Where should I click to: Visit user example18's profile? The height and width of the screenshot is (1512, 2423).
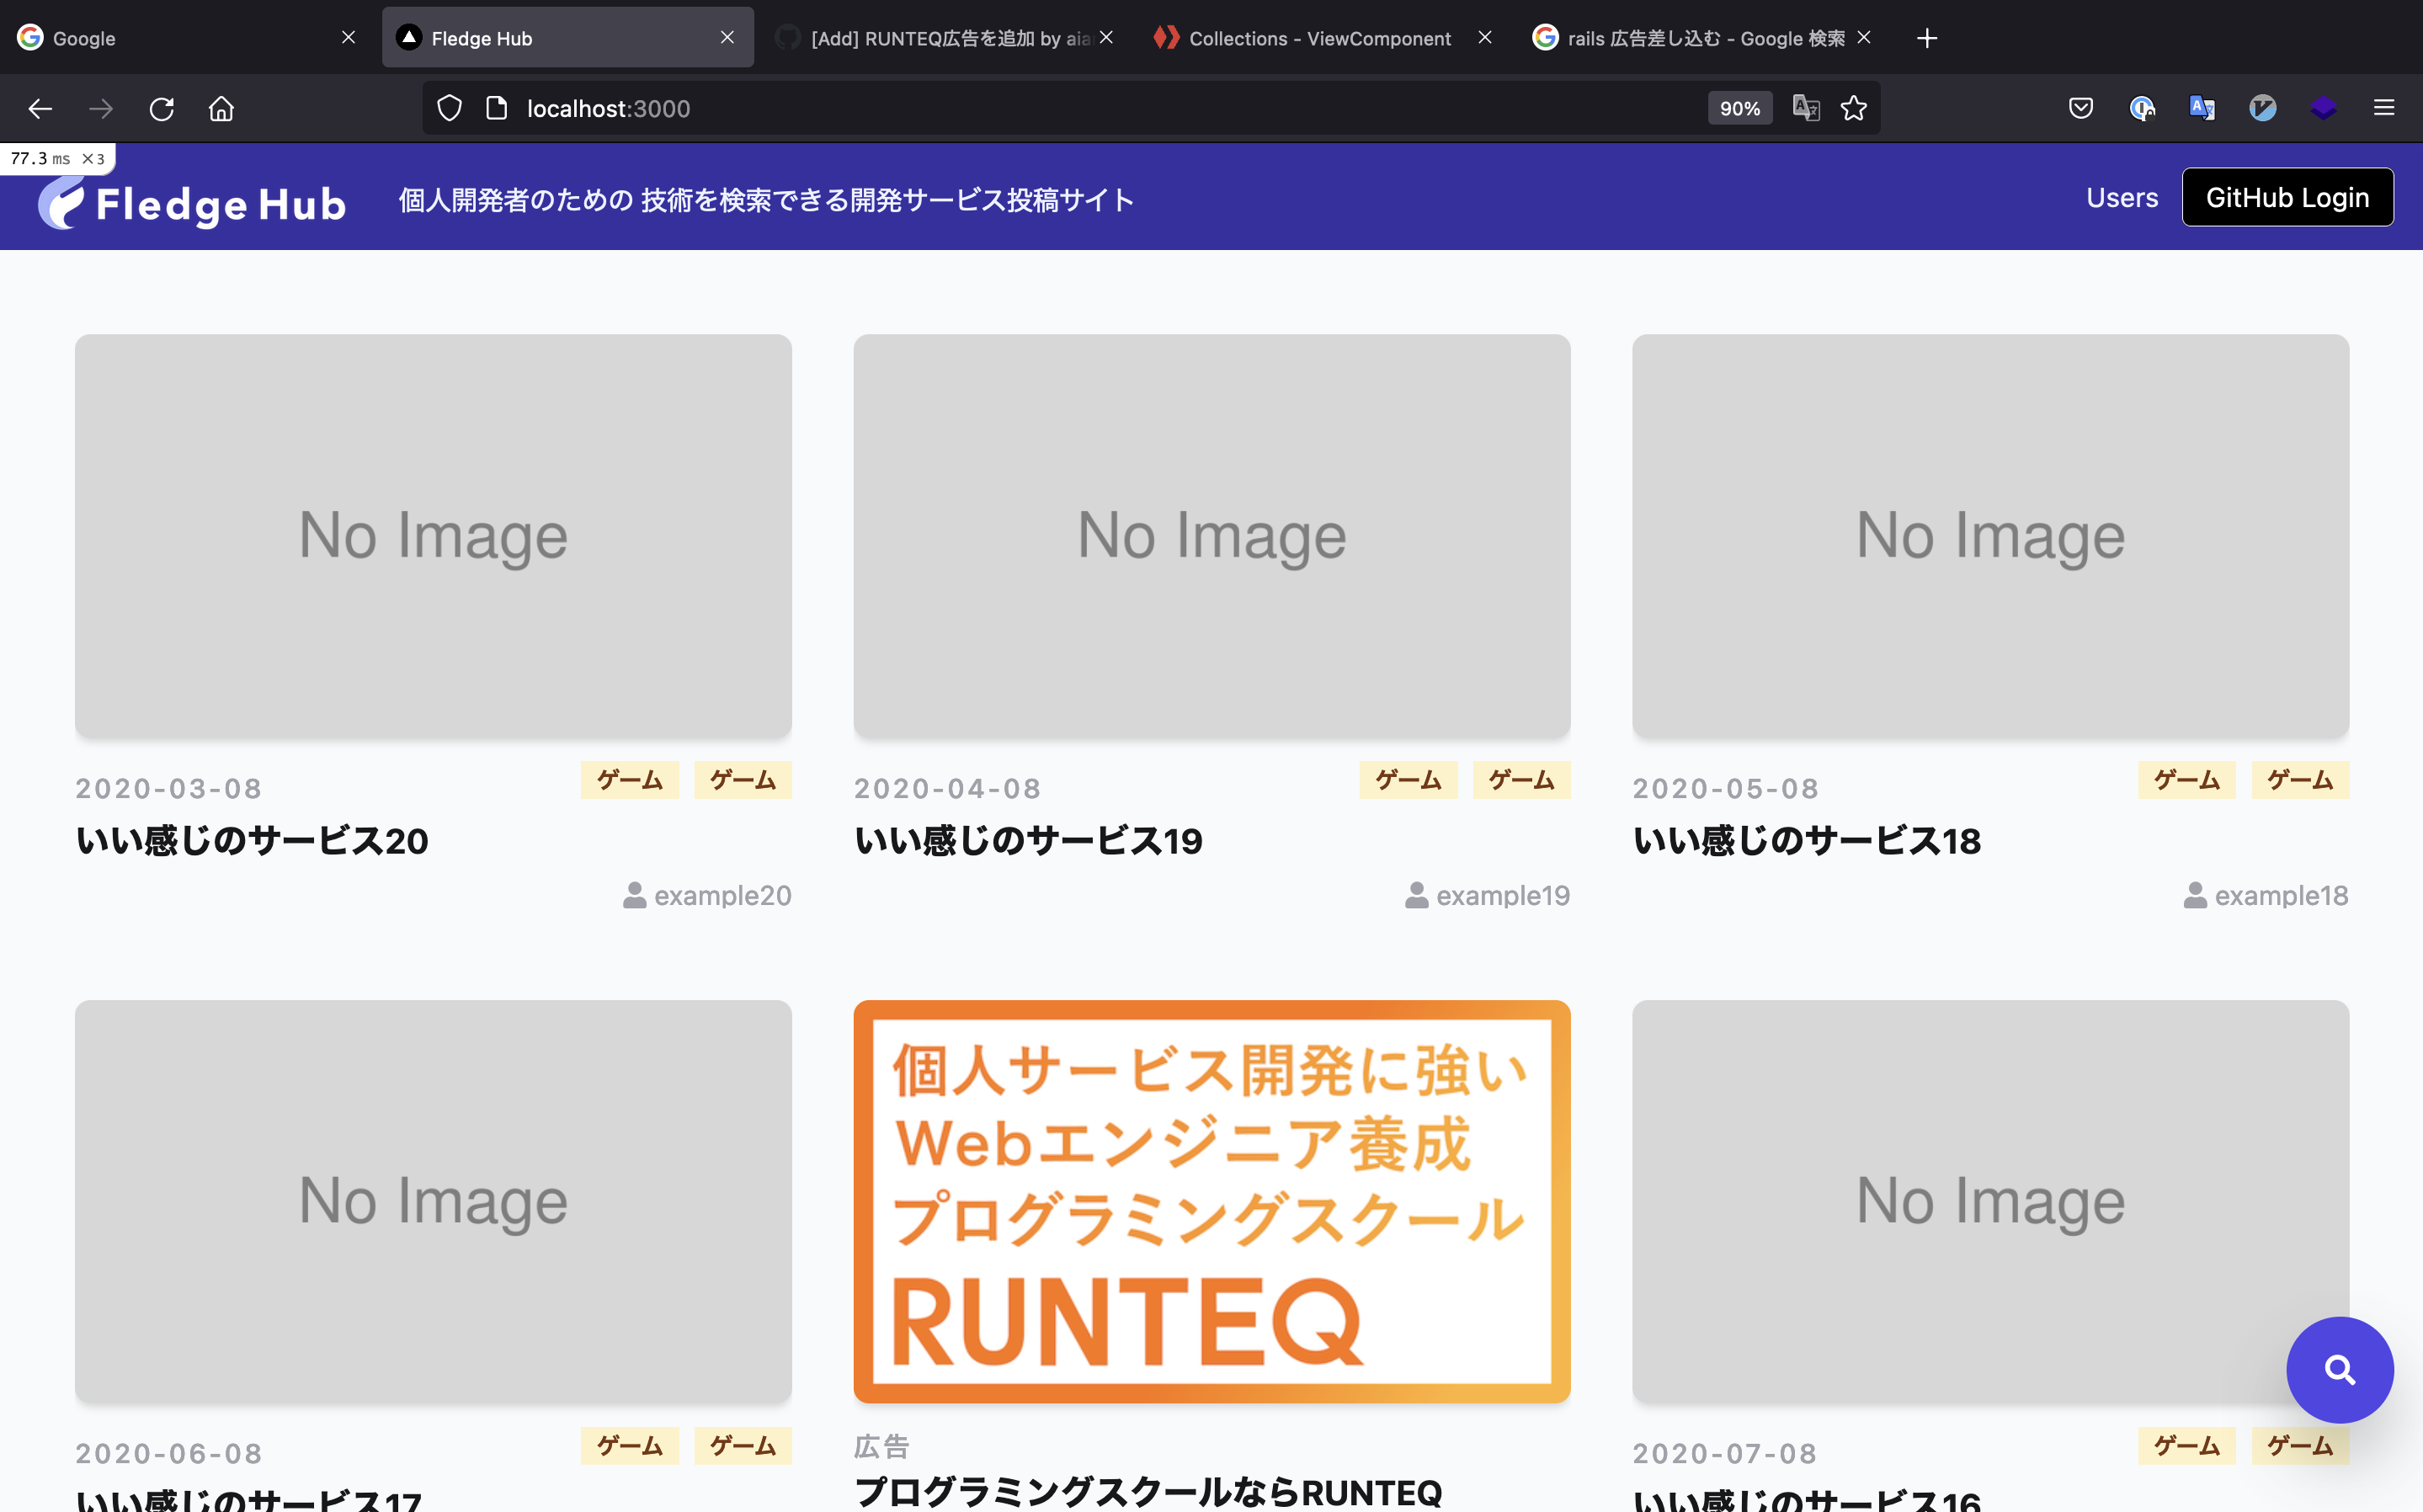click(2266, 895)
